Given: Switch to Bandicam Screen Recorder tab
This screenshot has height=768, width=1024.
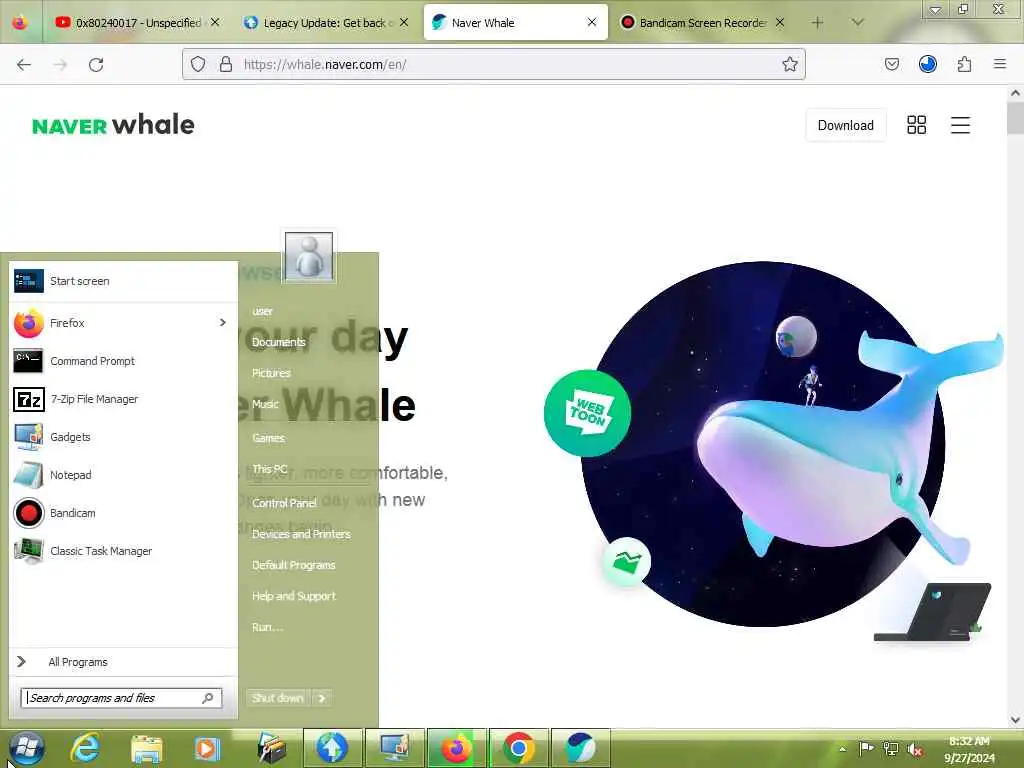Looking at the screenshot, I should click(702, 22).
